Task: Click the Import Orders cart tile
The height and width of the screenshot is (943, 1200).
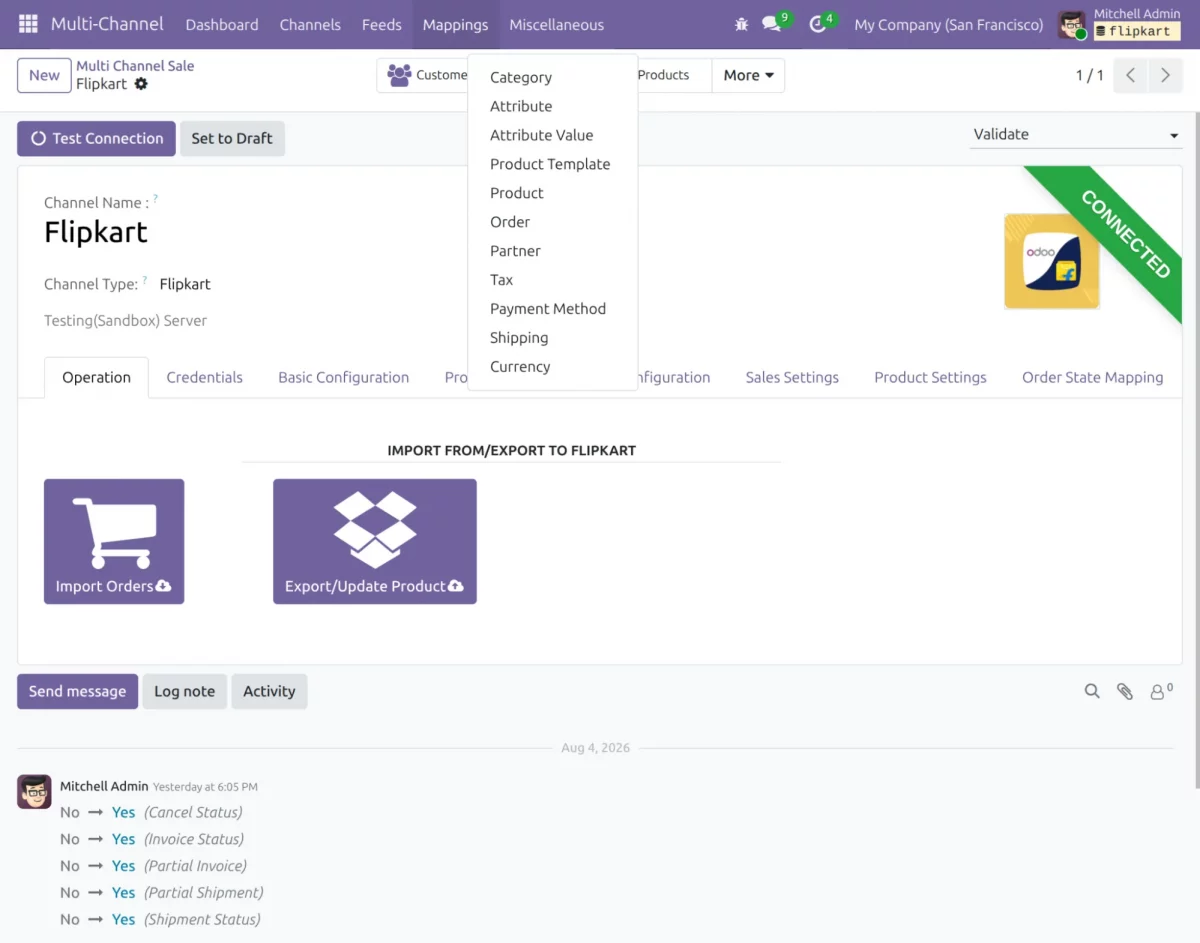Action: (114, 541)
